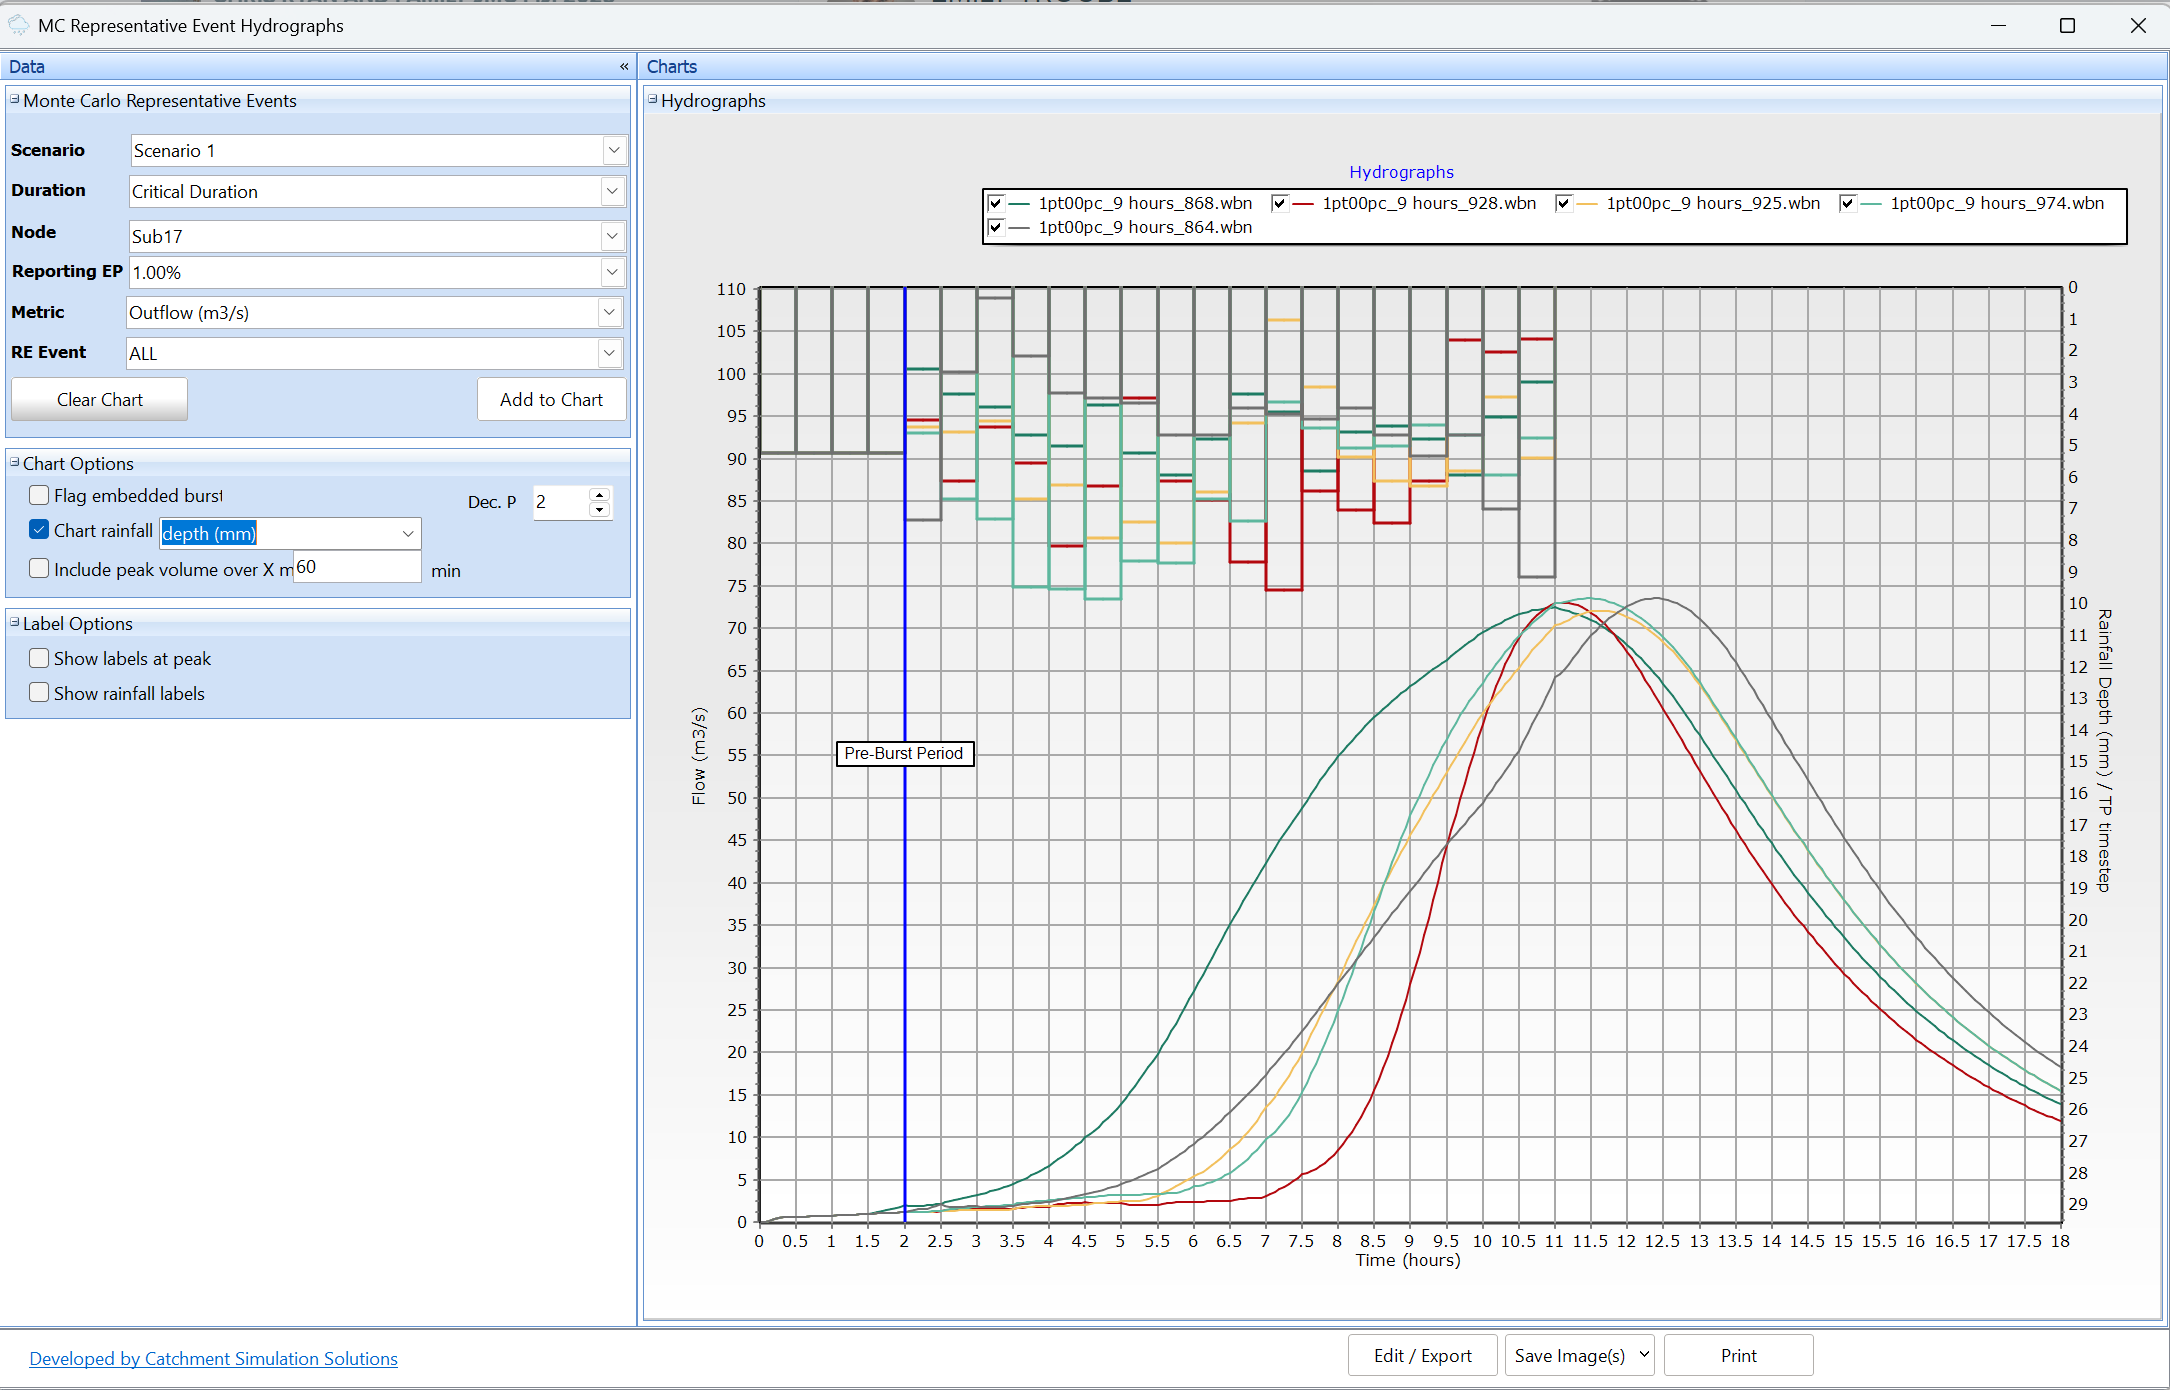Uncheck the 1pt00pc_9 hours_868.wbn legend entry
The width and height of the screenshot is (2170, 1390).
point(995,202)
